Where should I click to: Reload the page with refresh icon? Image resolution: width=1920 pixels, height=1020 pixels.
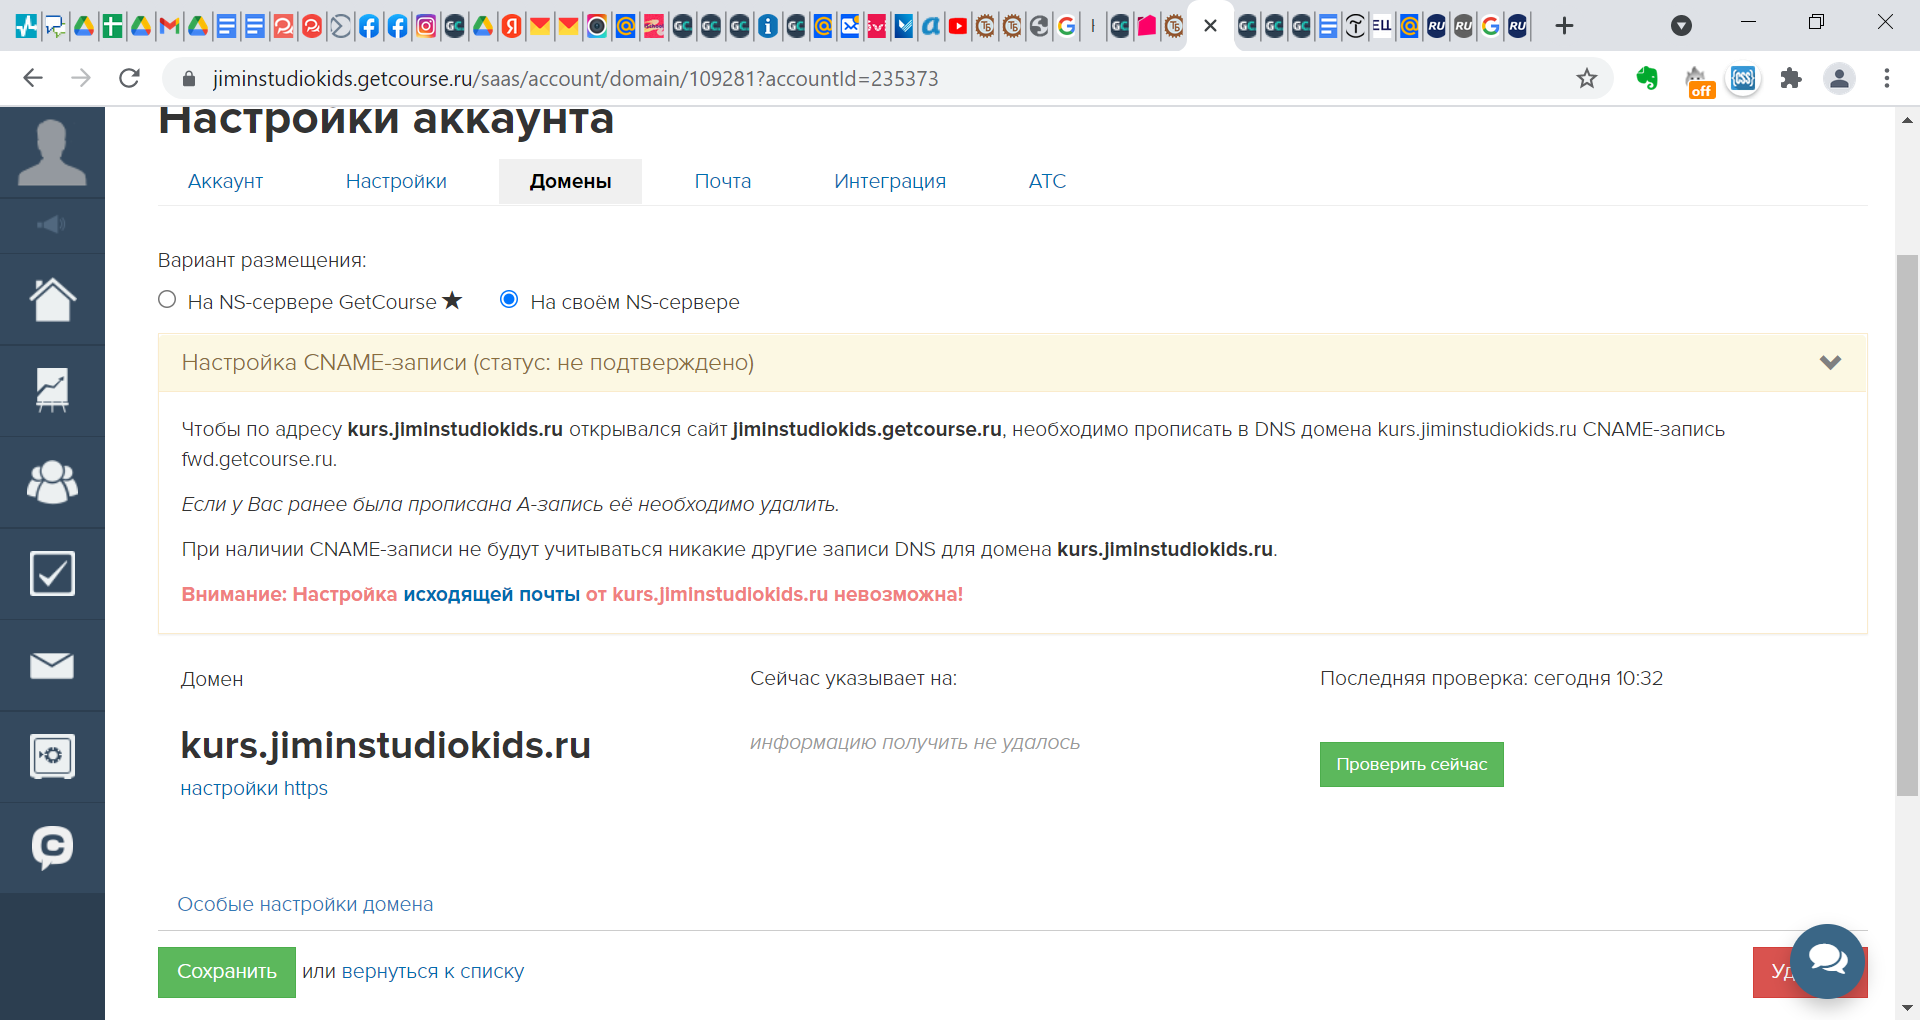pos(129,78)
